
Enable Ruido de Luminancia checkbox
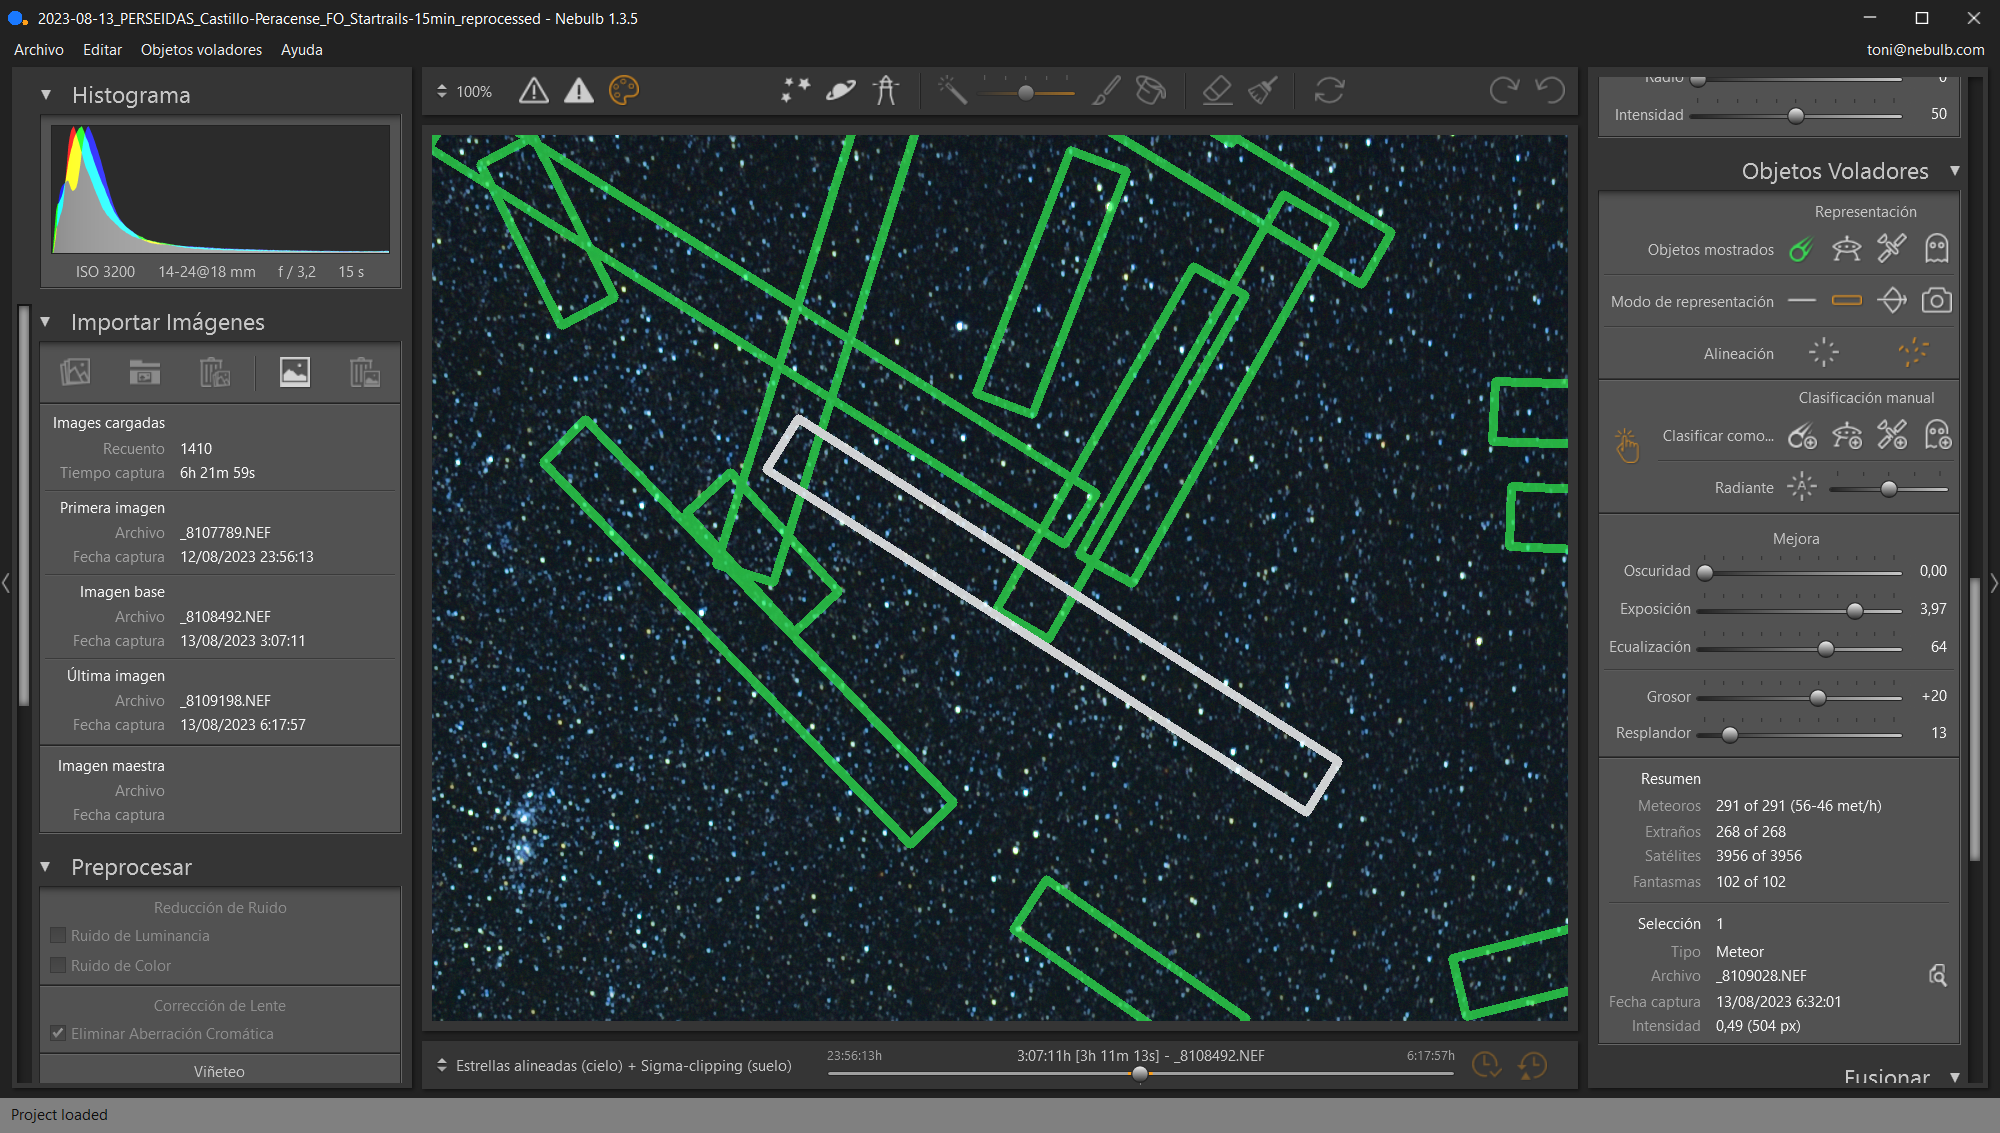click(x=58, y=936)
